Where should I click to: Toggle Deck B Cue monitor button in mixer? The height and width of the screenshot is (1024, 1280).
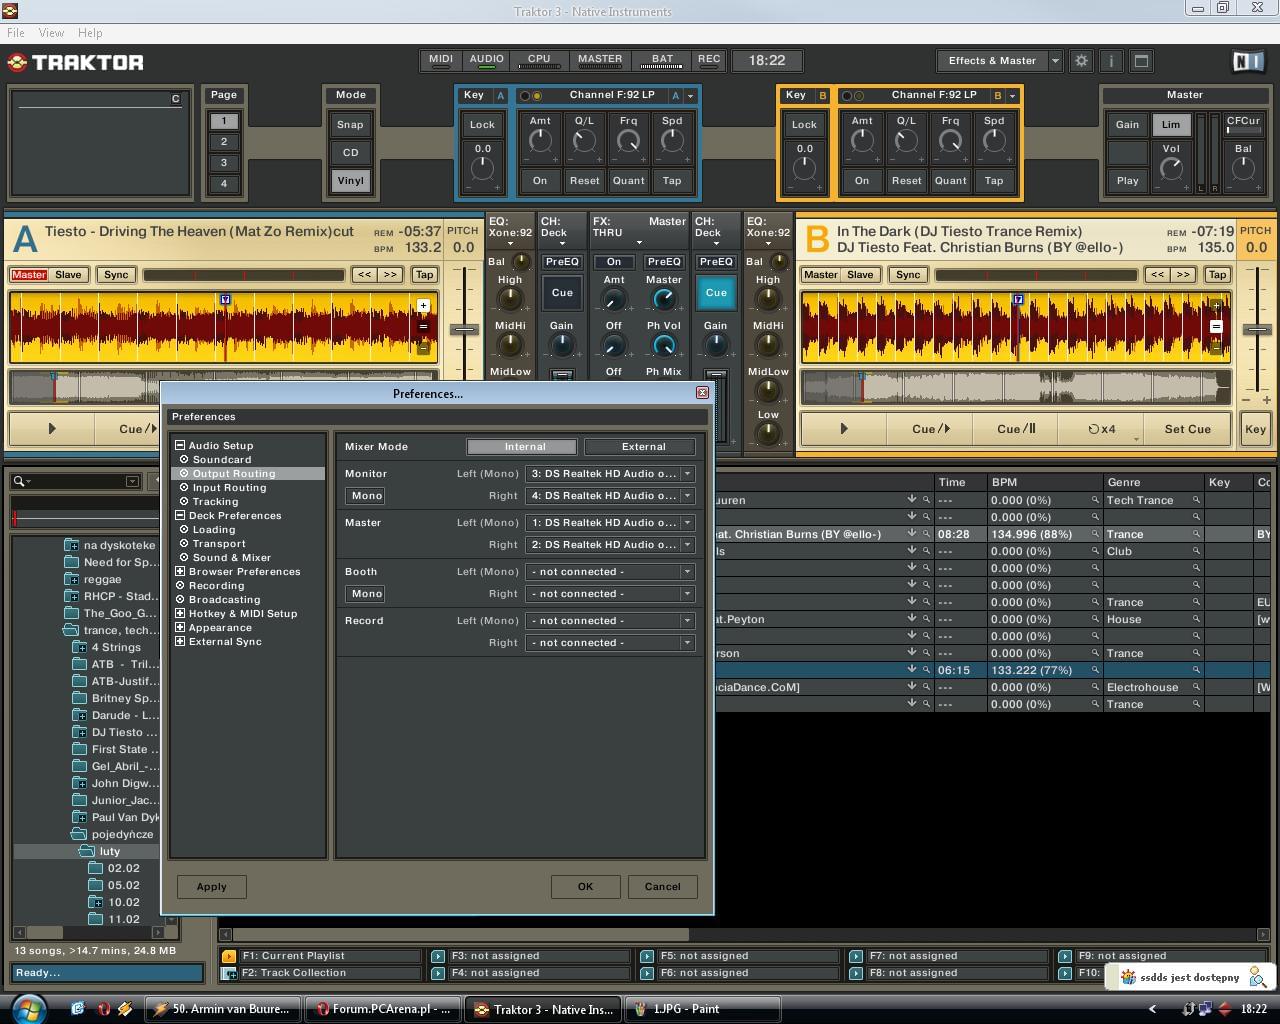click(x=716, y=293)
